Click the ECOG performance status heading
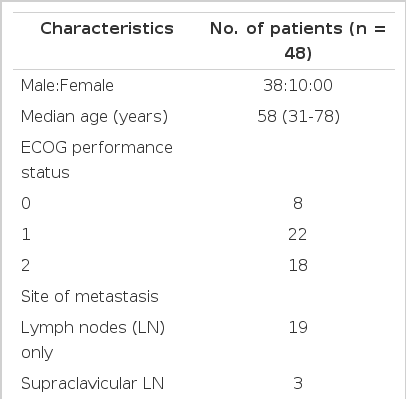 click(x=97, y=160)
